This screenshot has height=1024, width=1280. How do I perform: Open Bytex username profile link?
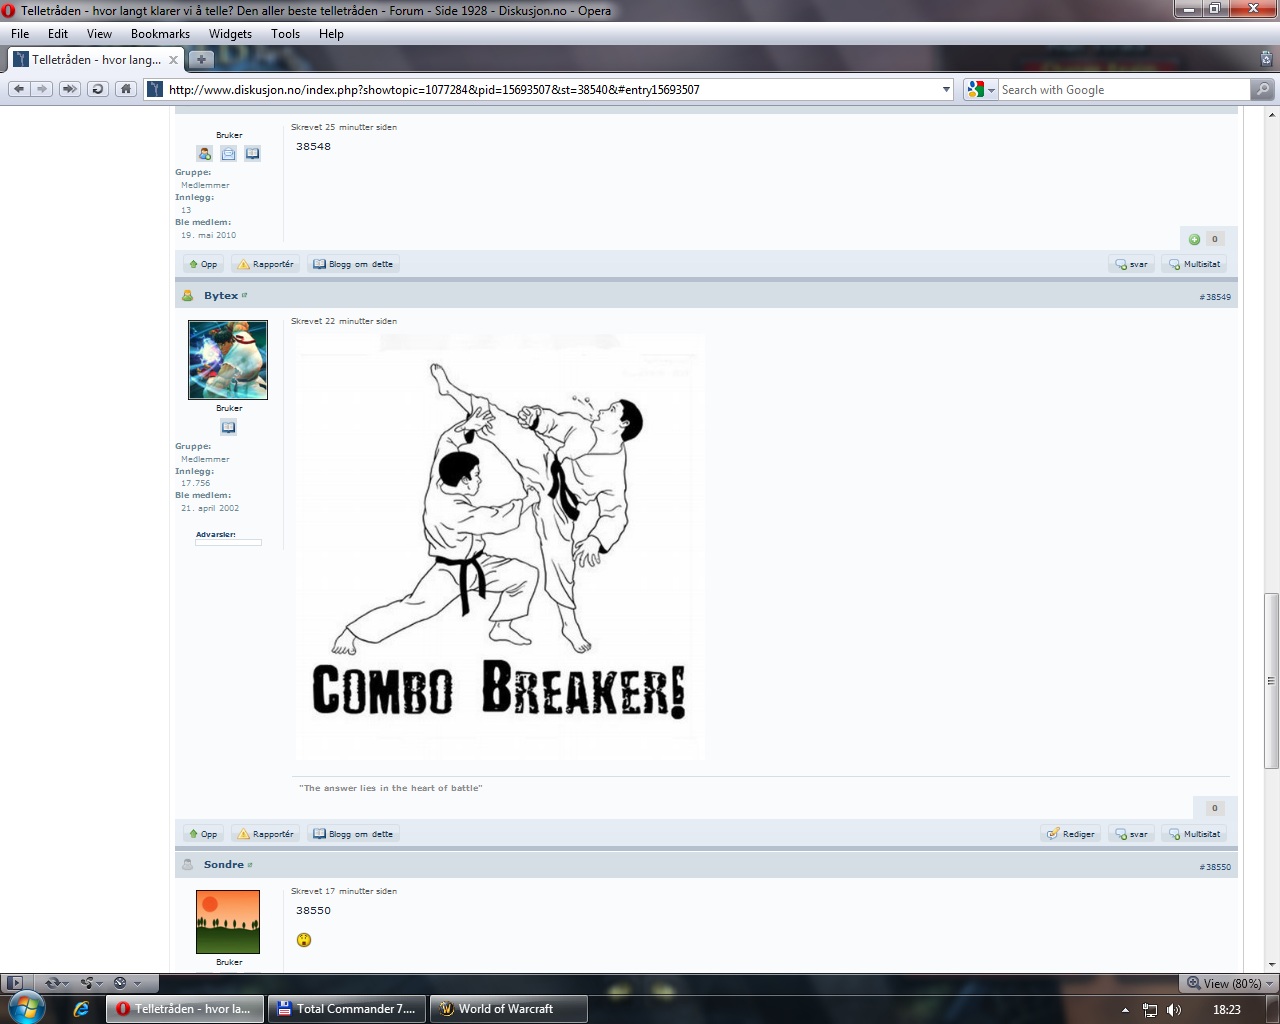point(221,295)
